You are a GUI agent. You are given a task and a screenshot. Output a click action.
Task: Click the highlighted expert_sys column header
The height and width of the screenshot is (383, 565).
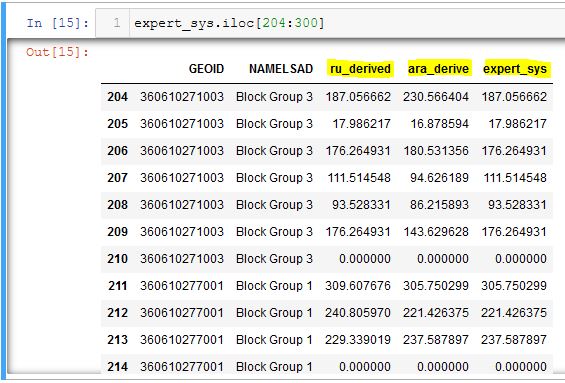515,69
